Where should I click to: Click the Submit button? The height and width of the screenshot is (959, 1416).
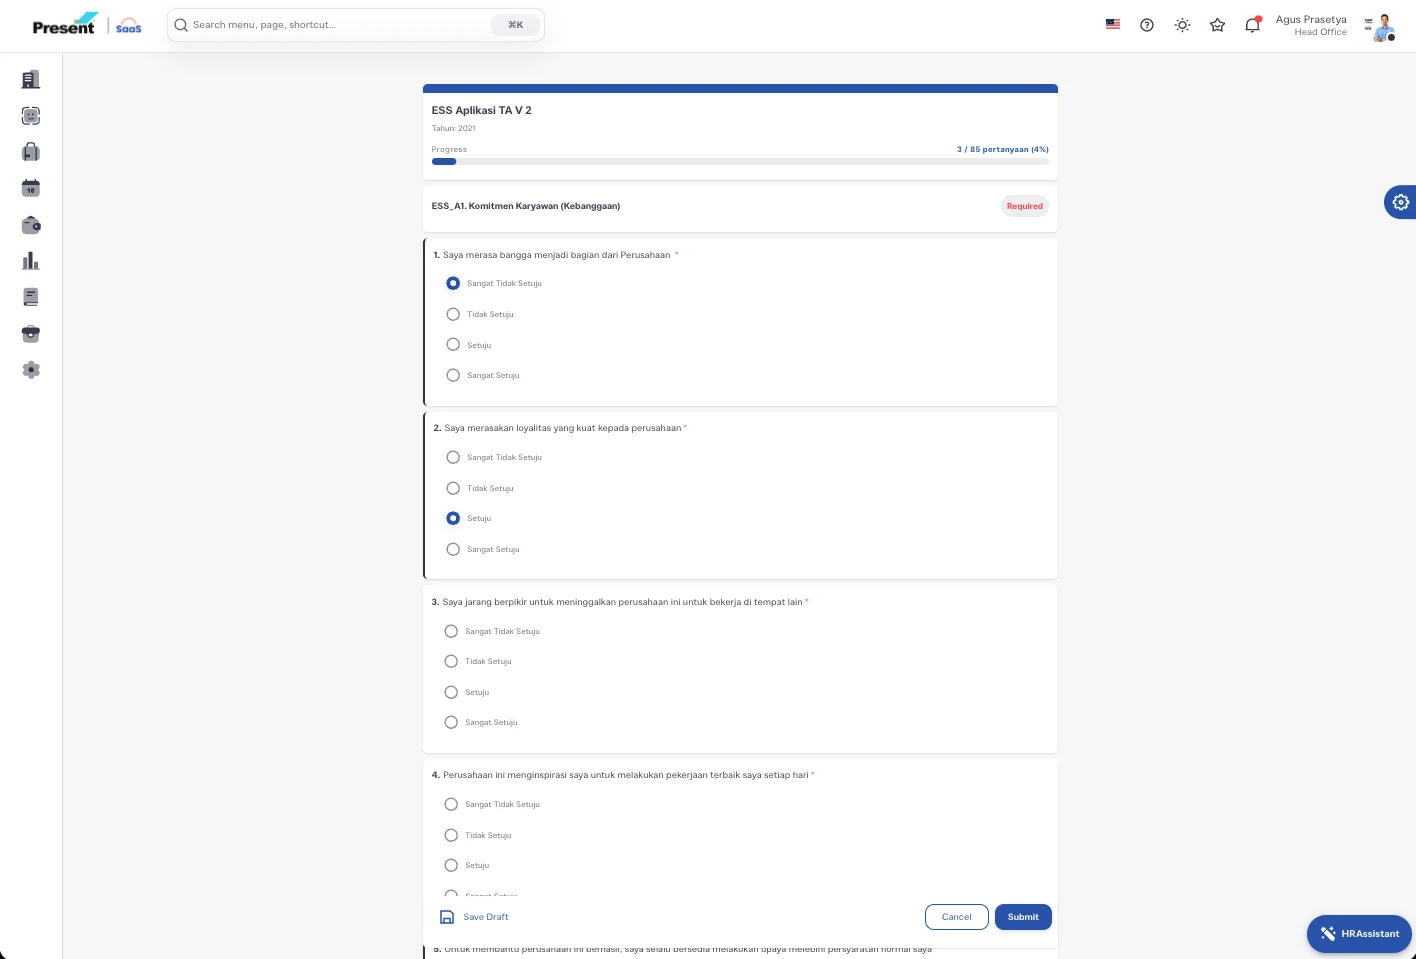pos(1023,917)
